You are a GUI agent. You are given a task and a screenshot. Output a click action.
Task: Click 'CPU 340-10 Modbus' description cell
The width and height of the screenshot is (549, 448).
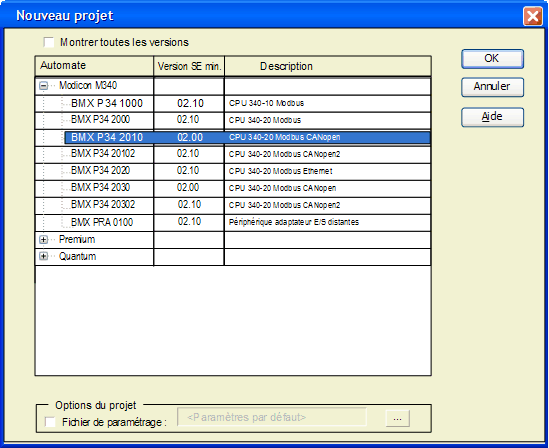click(327, 103)
